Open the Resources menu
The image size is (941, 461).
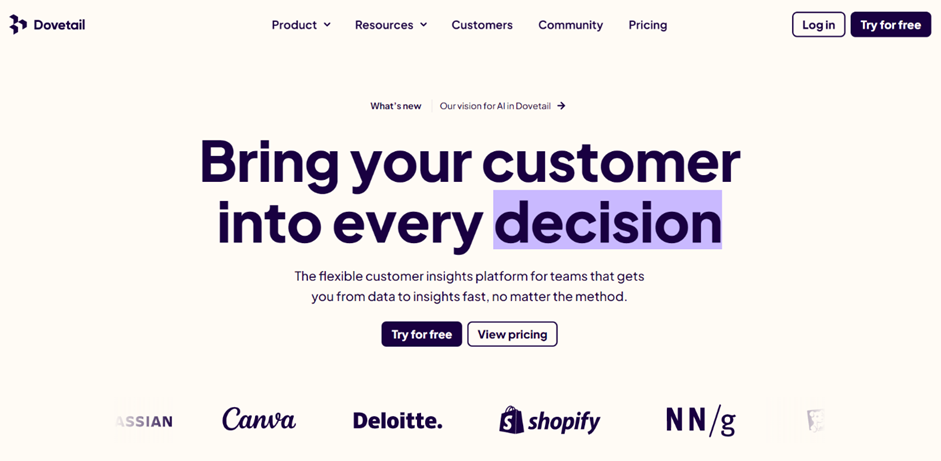(391, 25)
